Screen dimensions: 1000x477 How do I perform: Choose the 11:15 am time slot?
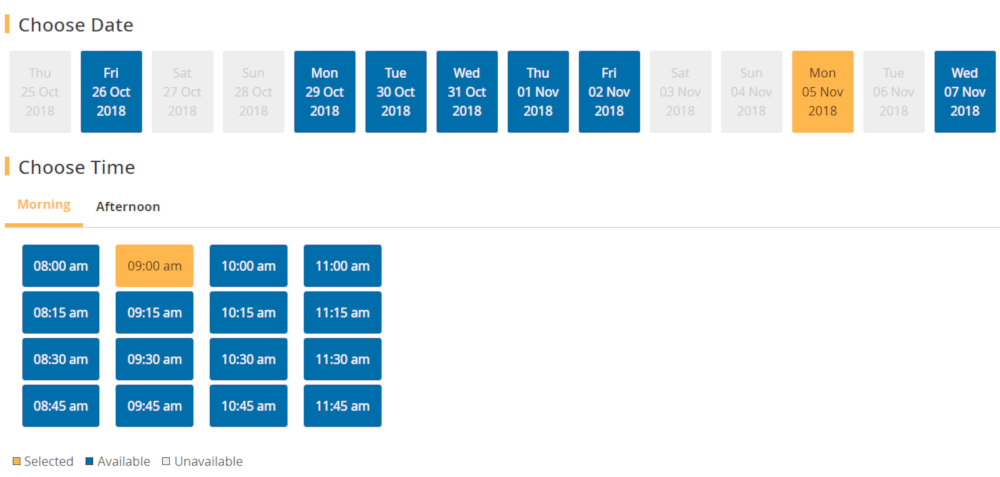point(342,313)
